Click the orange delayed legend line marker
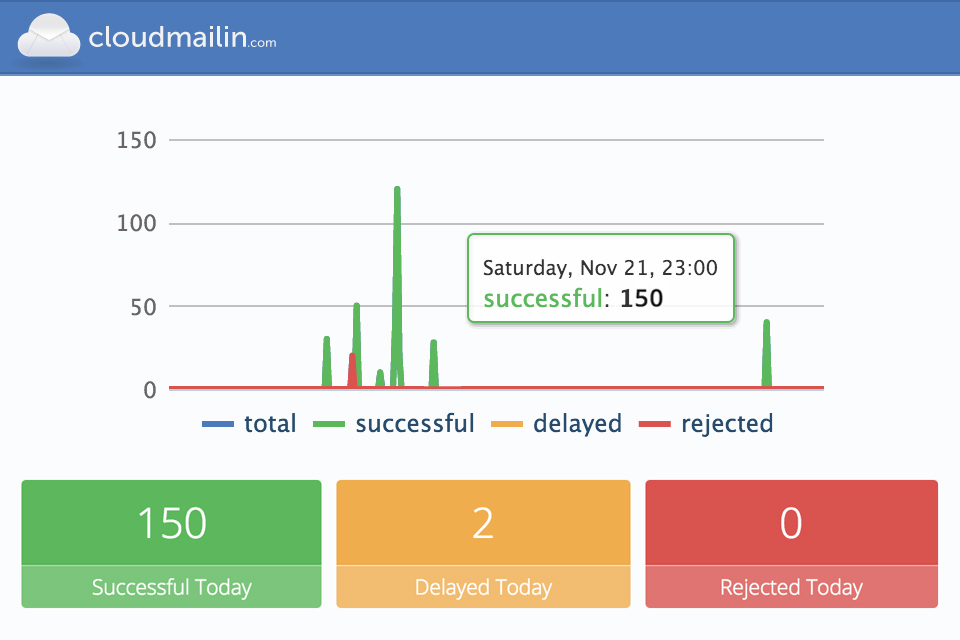 tap(507, 425)
